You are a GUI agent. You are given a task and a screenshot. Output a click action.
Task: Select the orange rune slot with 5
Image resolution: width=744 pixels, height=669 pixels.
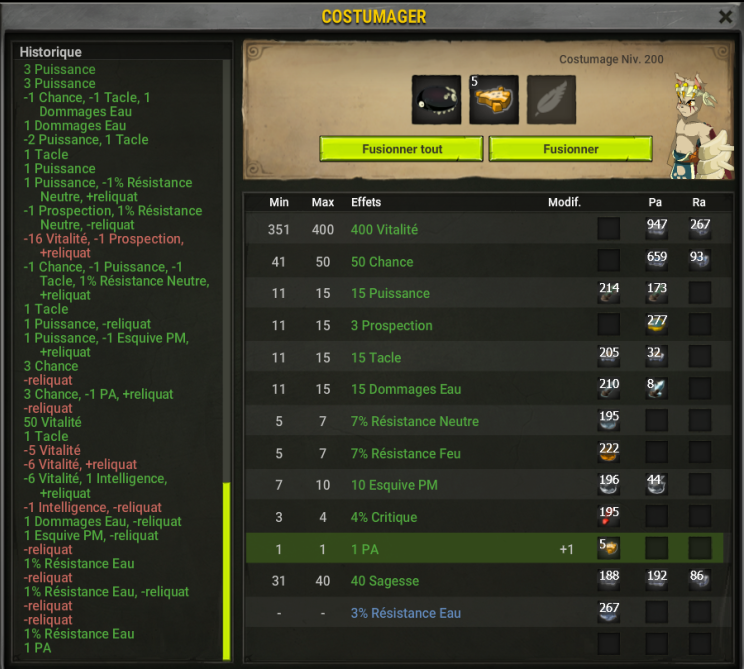point(493,100)
